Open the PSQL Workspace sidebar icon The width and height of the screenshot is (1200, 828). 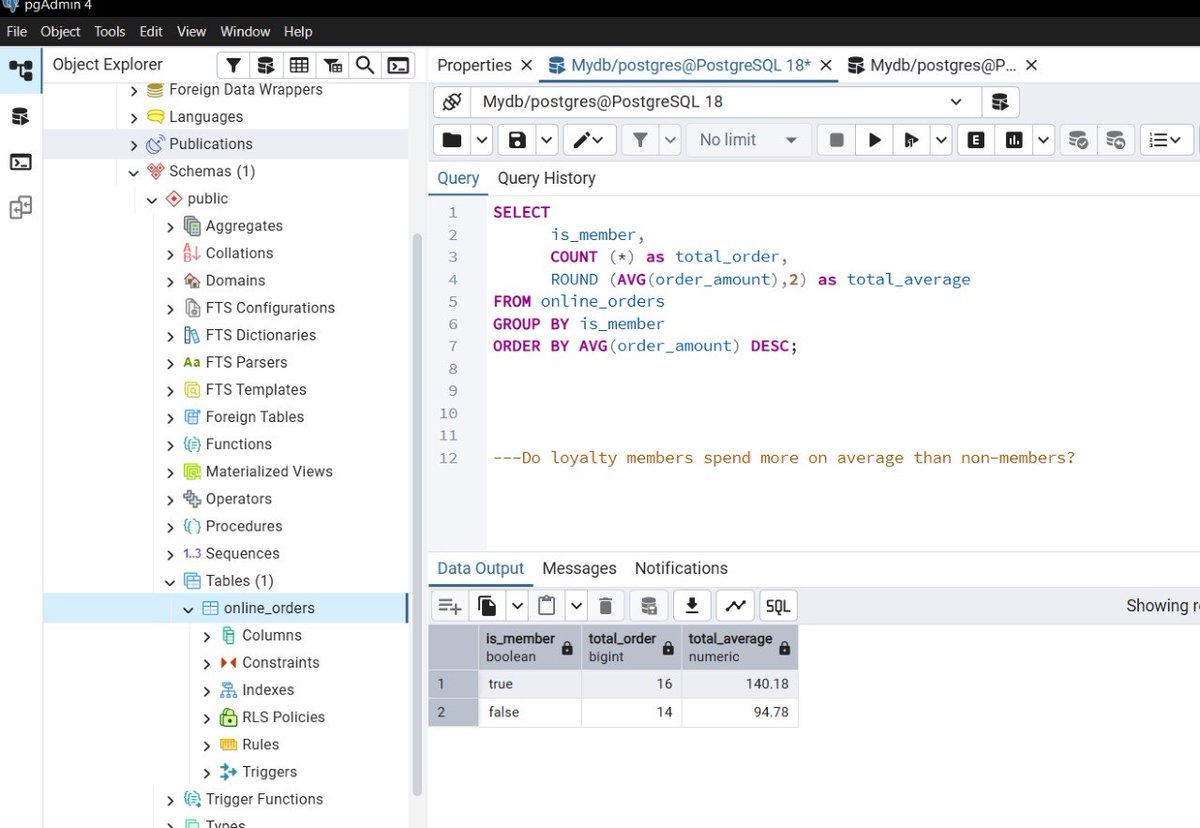(x=20, y=162)
